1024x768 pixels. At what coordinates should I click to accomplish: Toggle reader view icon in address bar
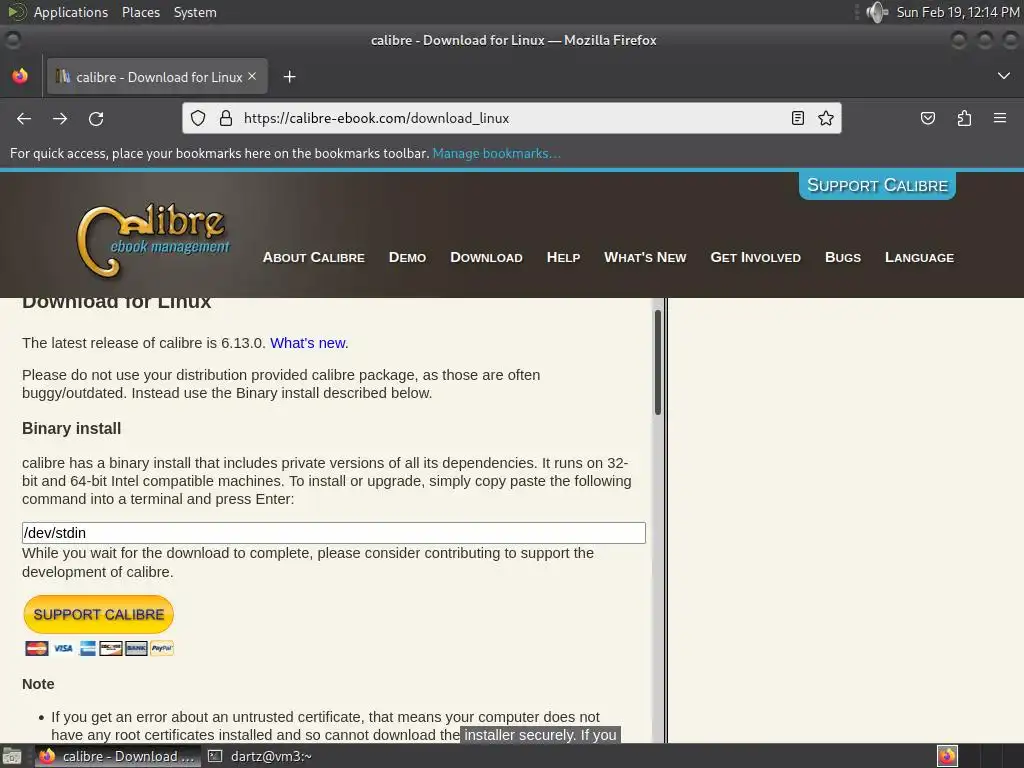pos(797,118)
